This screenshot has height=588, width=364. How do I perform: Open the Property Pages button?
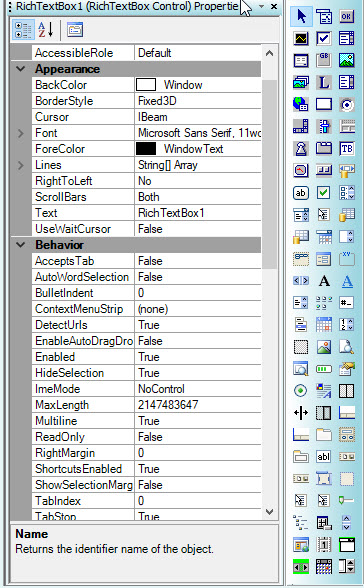tap(75, 30)
